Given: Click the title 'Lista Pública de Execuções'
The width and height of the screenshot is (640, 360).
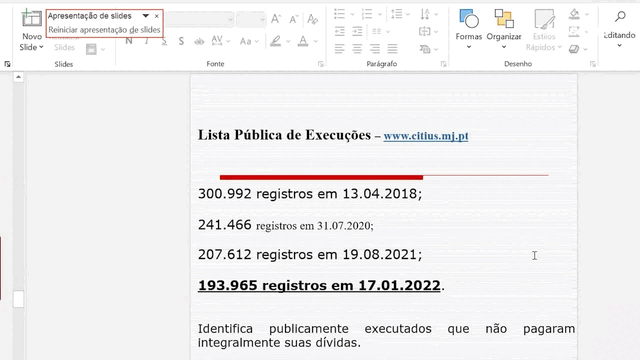Looking at the screenshot, I should [x=284, y=135].
